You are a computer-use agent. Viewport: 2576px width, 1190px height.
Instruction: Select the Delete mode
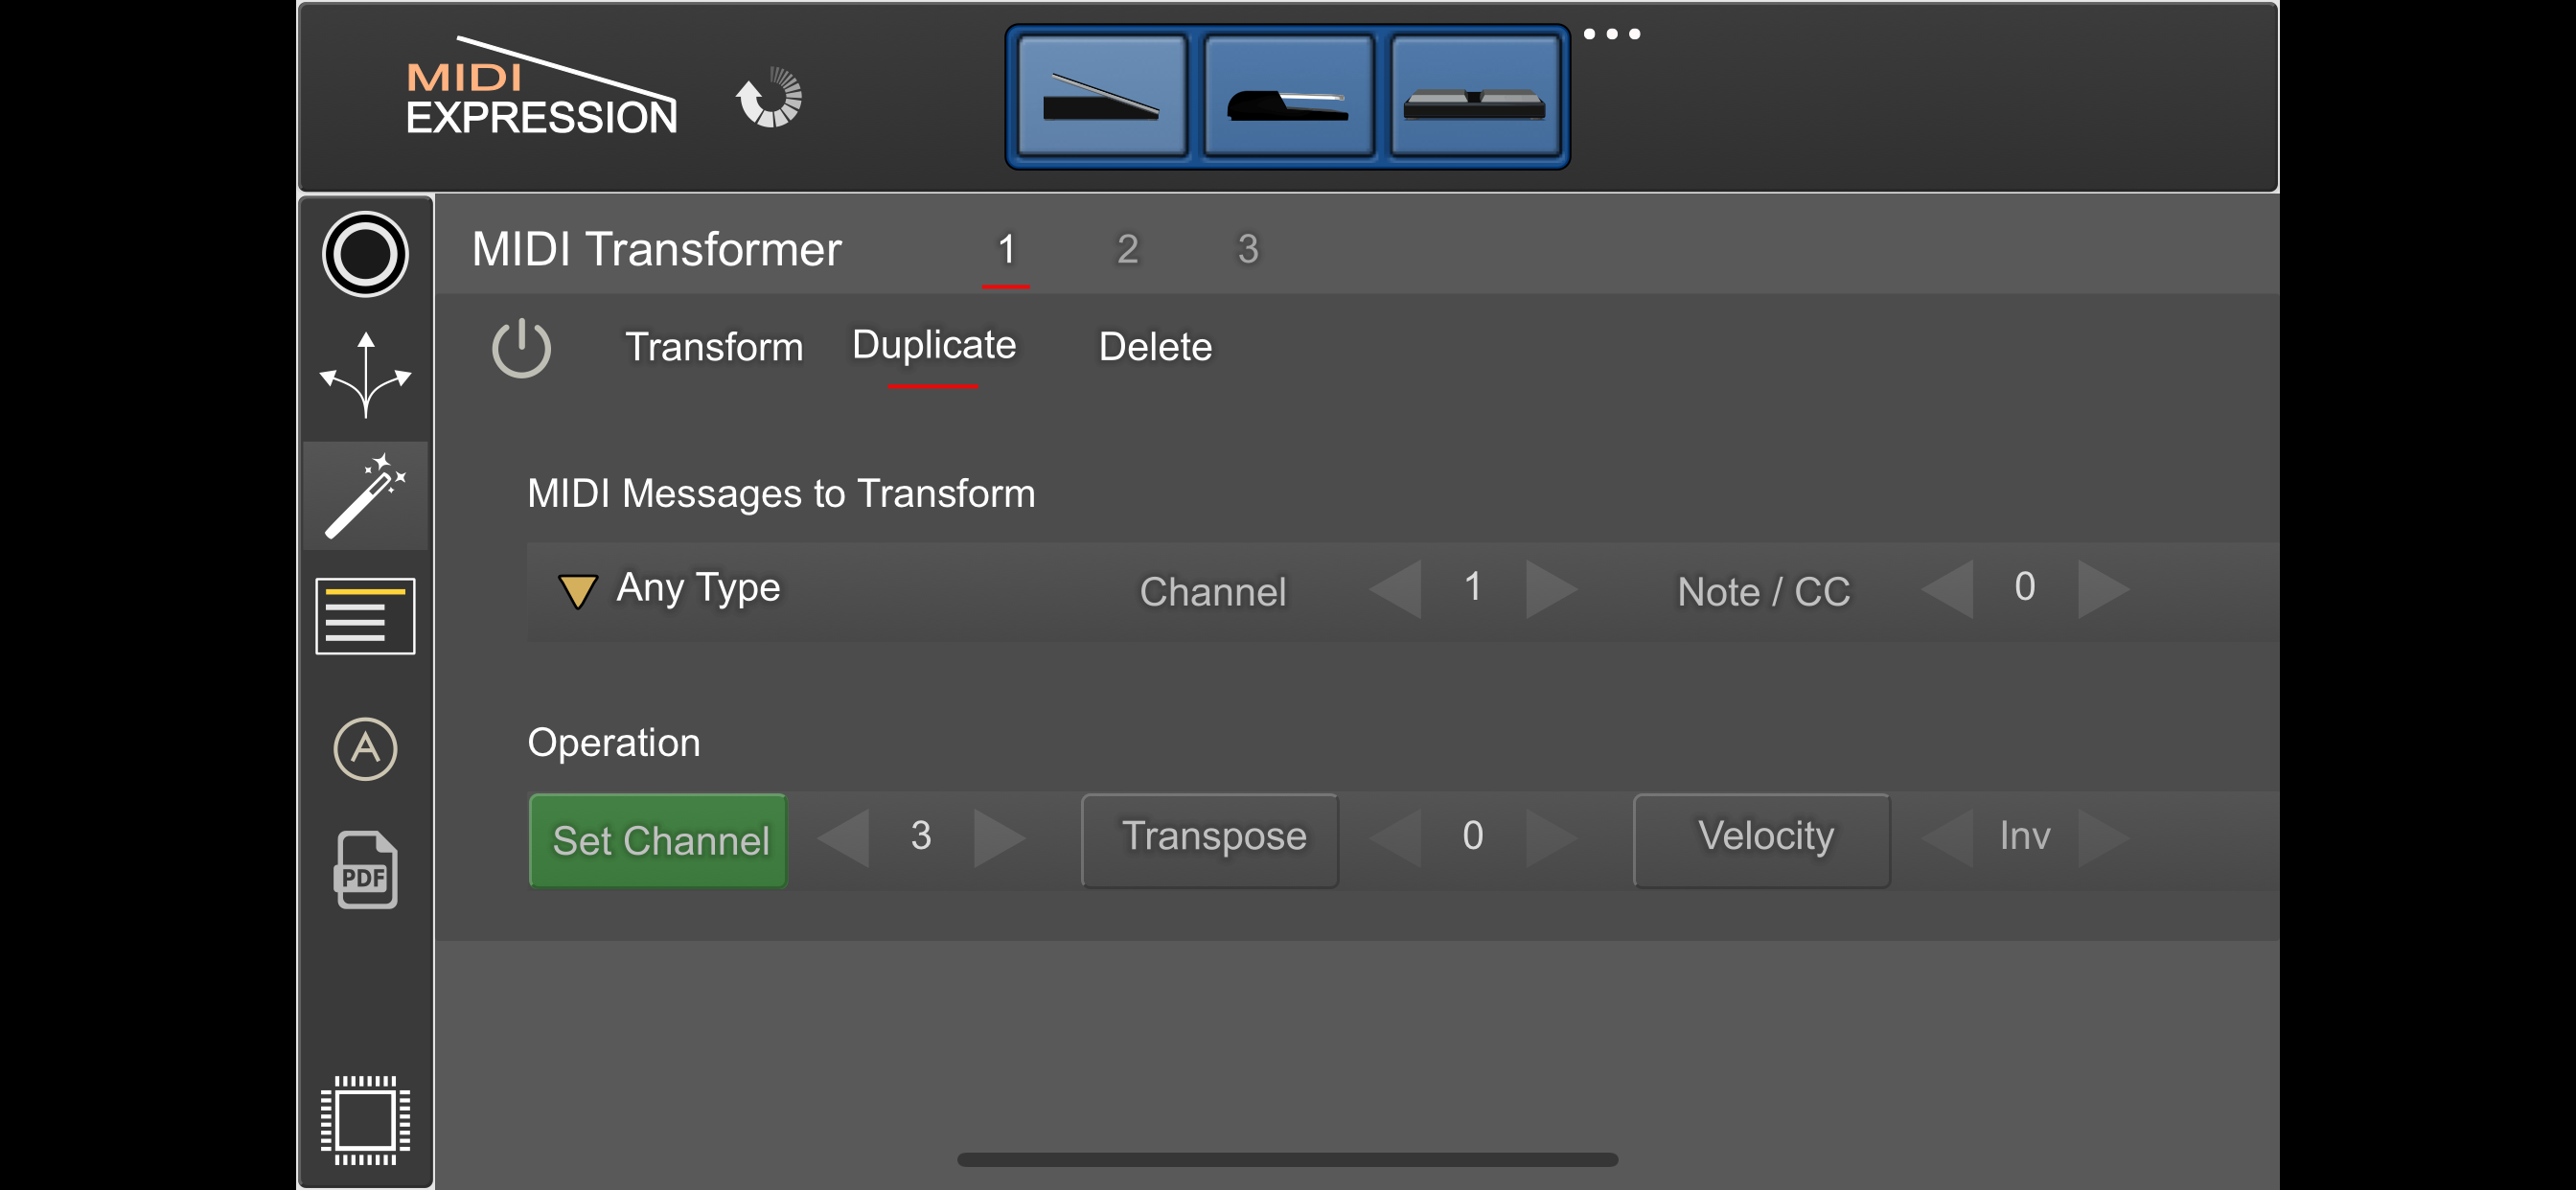pyautogui.click(x=1155, y=347)
